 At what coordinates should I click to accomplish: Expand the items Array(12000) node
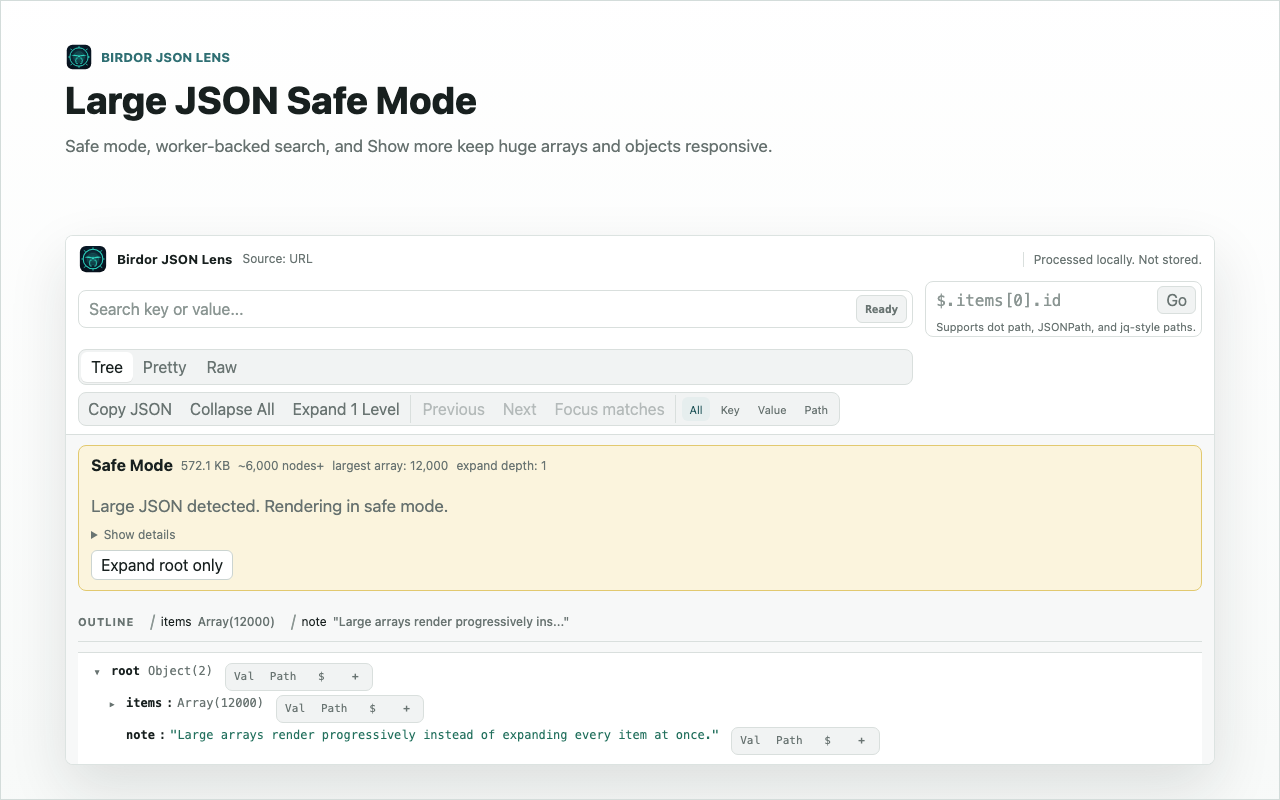pyautogui.click(x=112, y=704)
